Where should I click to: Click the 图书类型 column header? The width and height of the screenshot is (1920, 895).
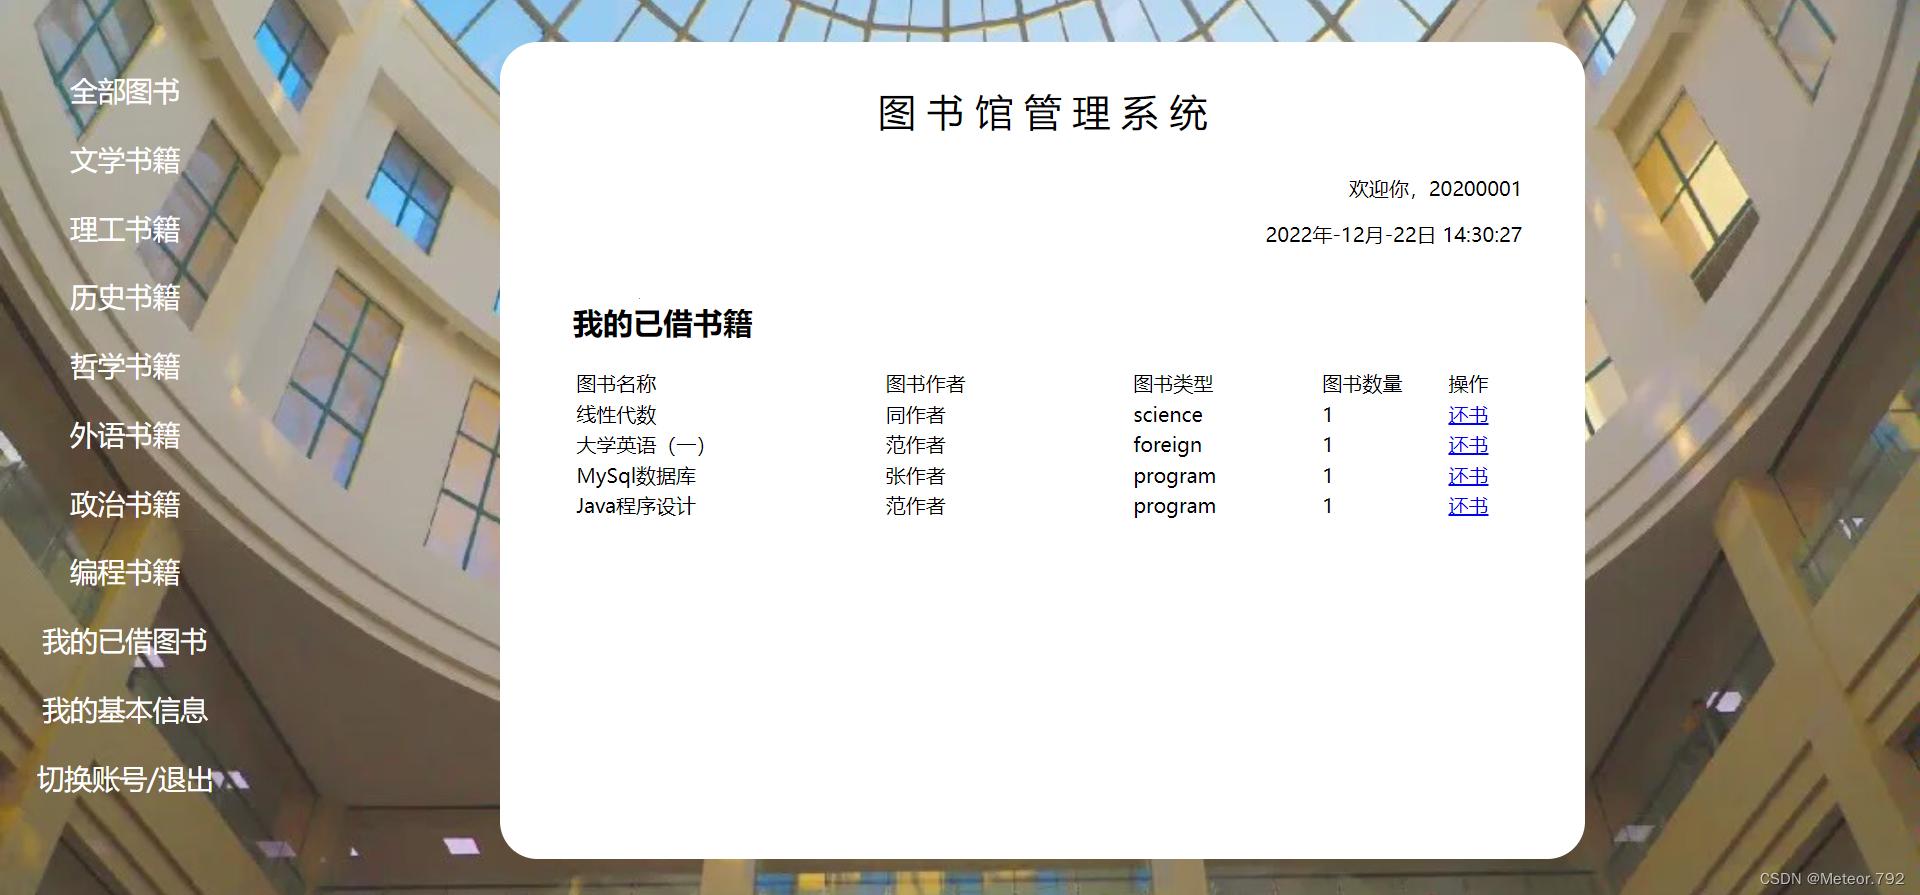[1173, 384]
